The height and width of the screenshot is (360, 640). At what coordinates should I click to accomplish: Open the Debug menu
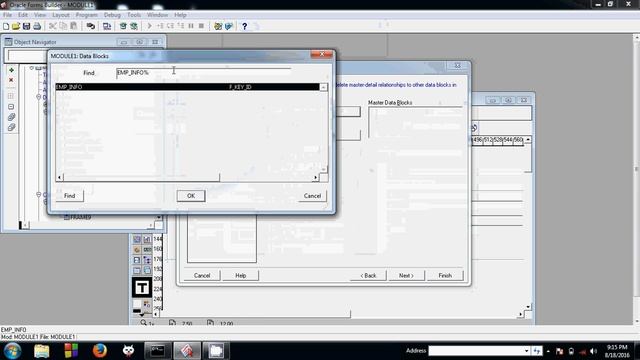click(x=112, y=15)
